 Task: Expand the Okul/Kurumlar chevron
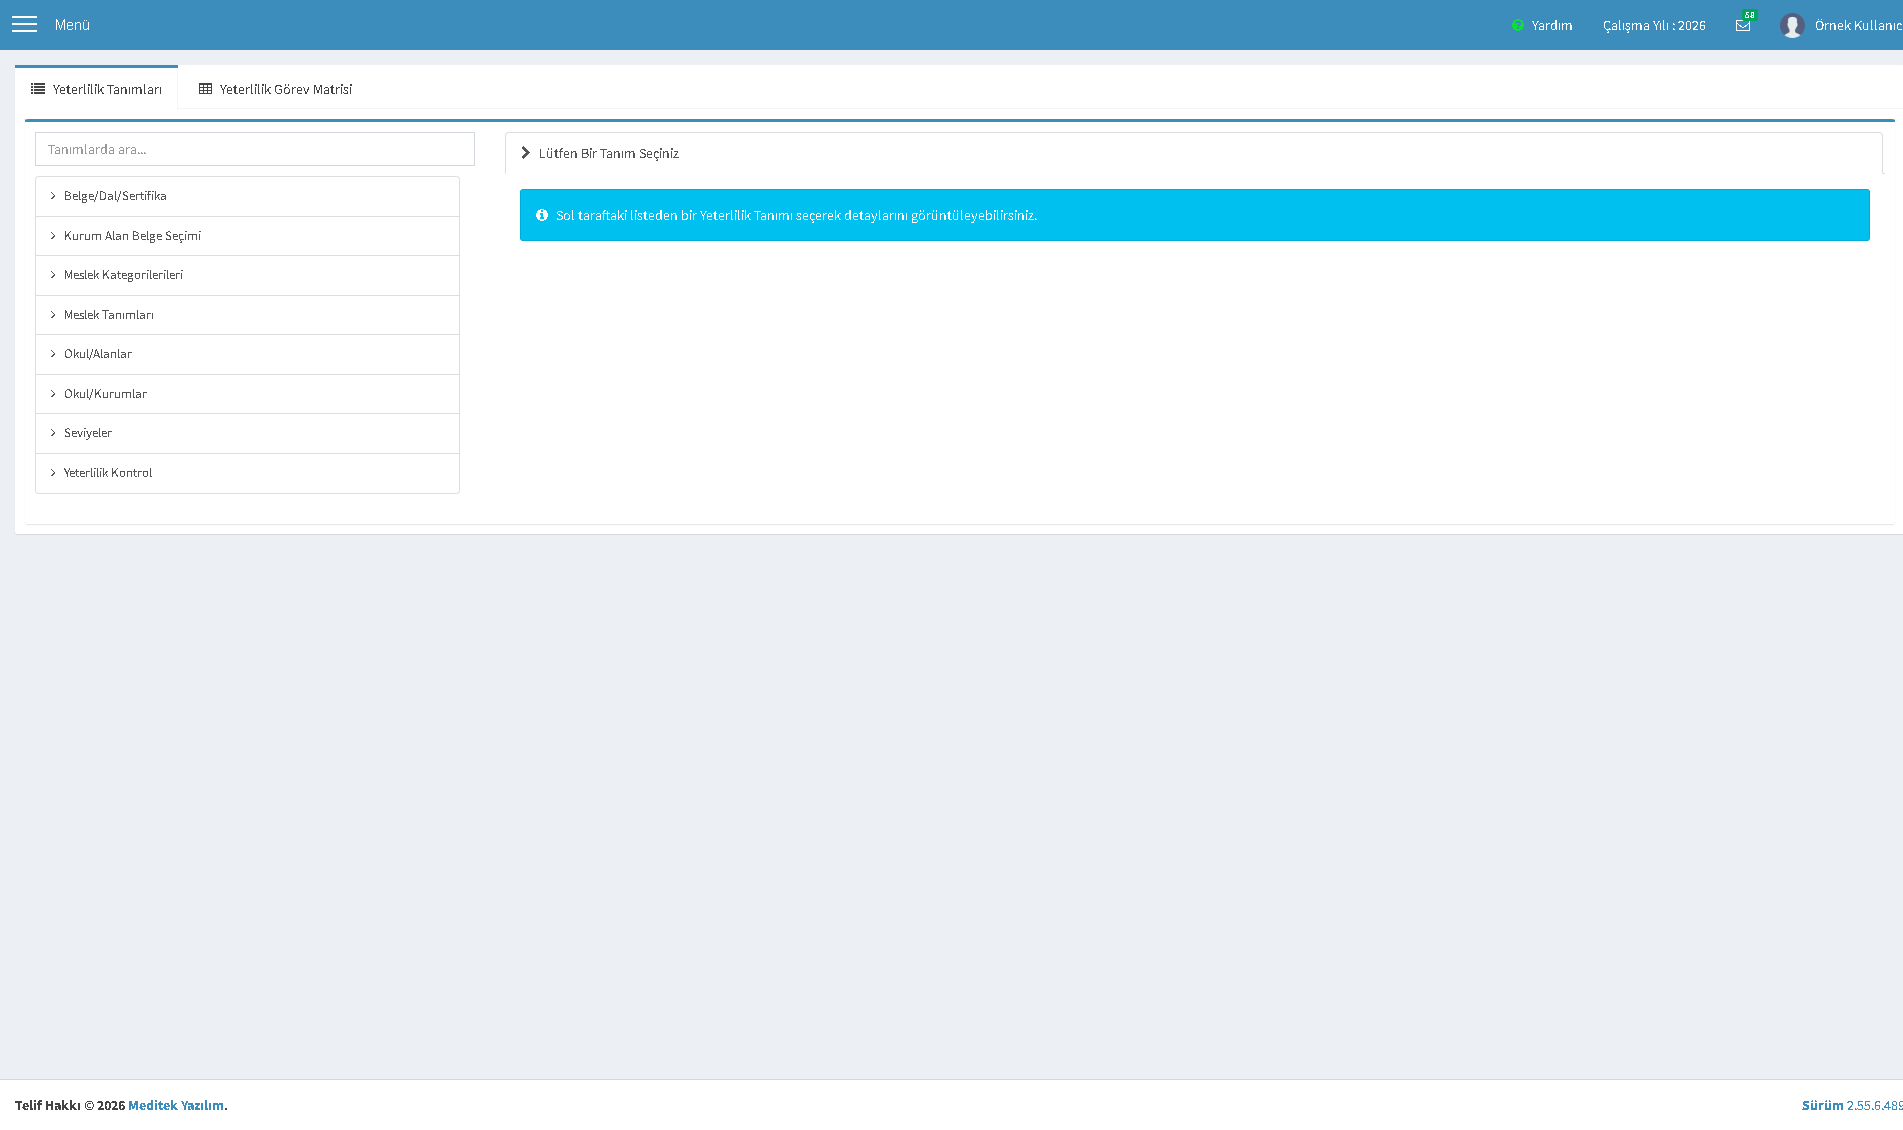(53, 394)
